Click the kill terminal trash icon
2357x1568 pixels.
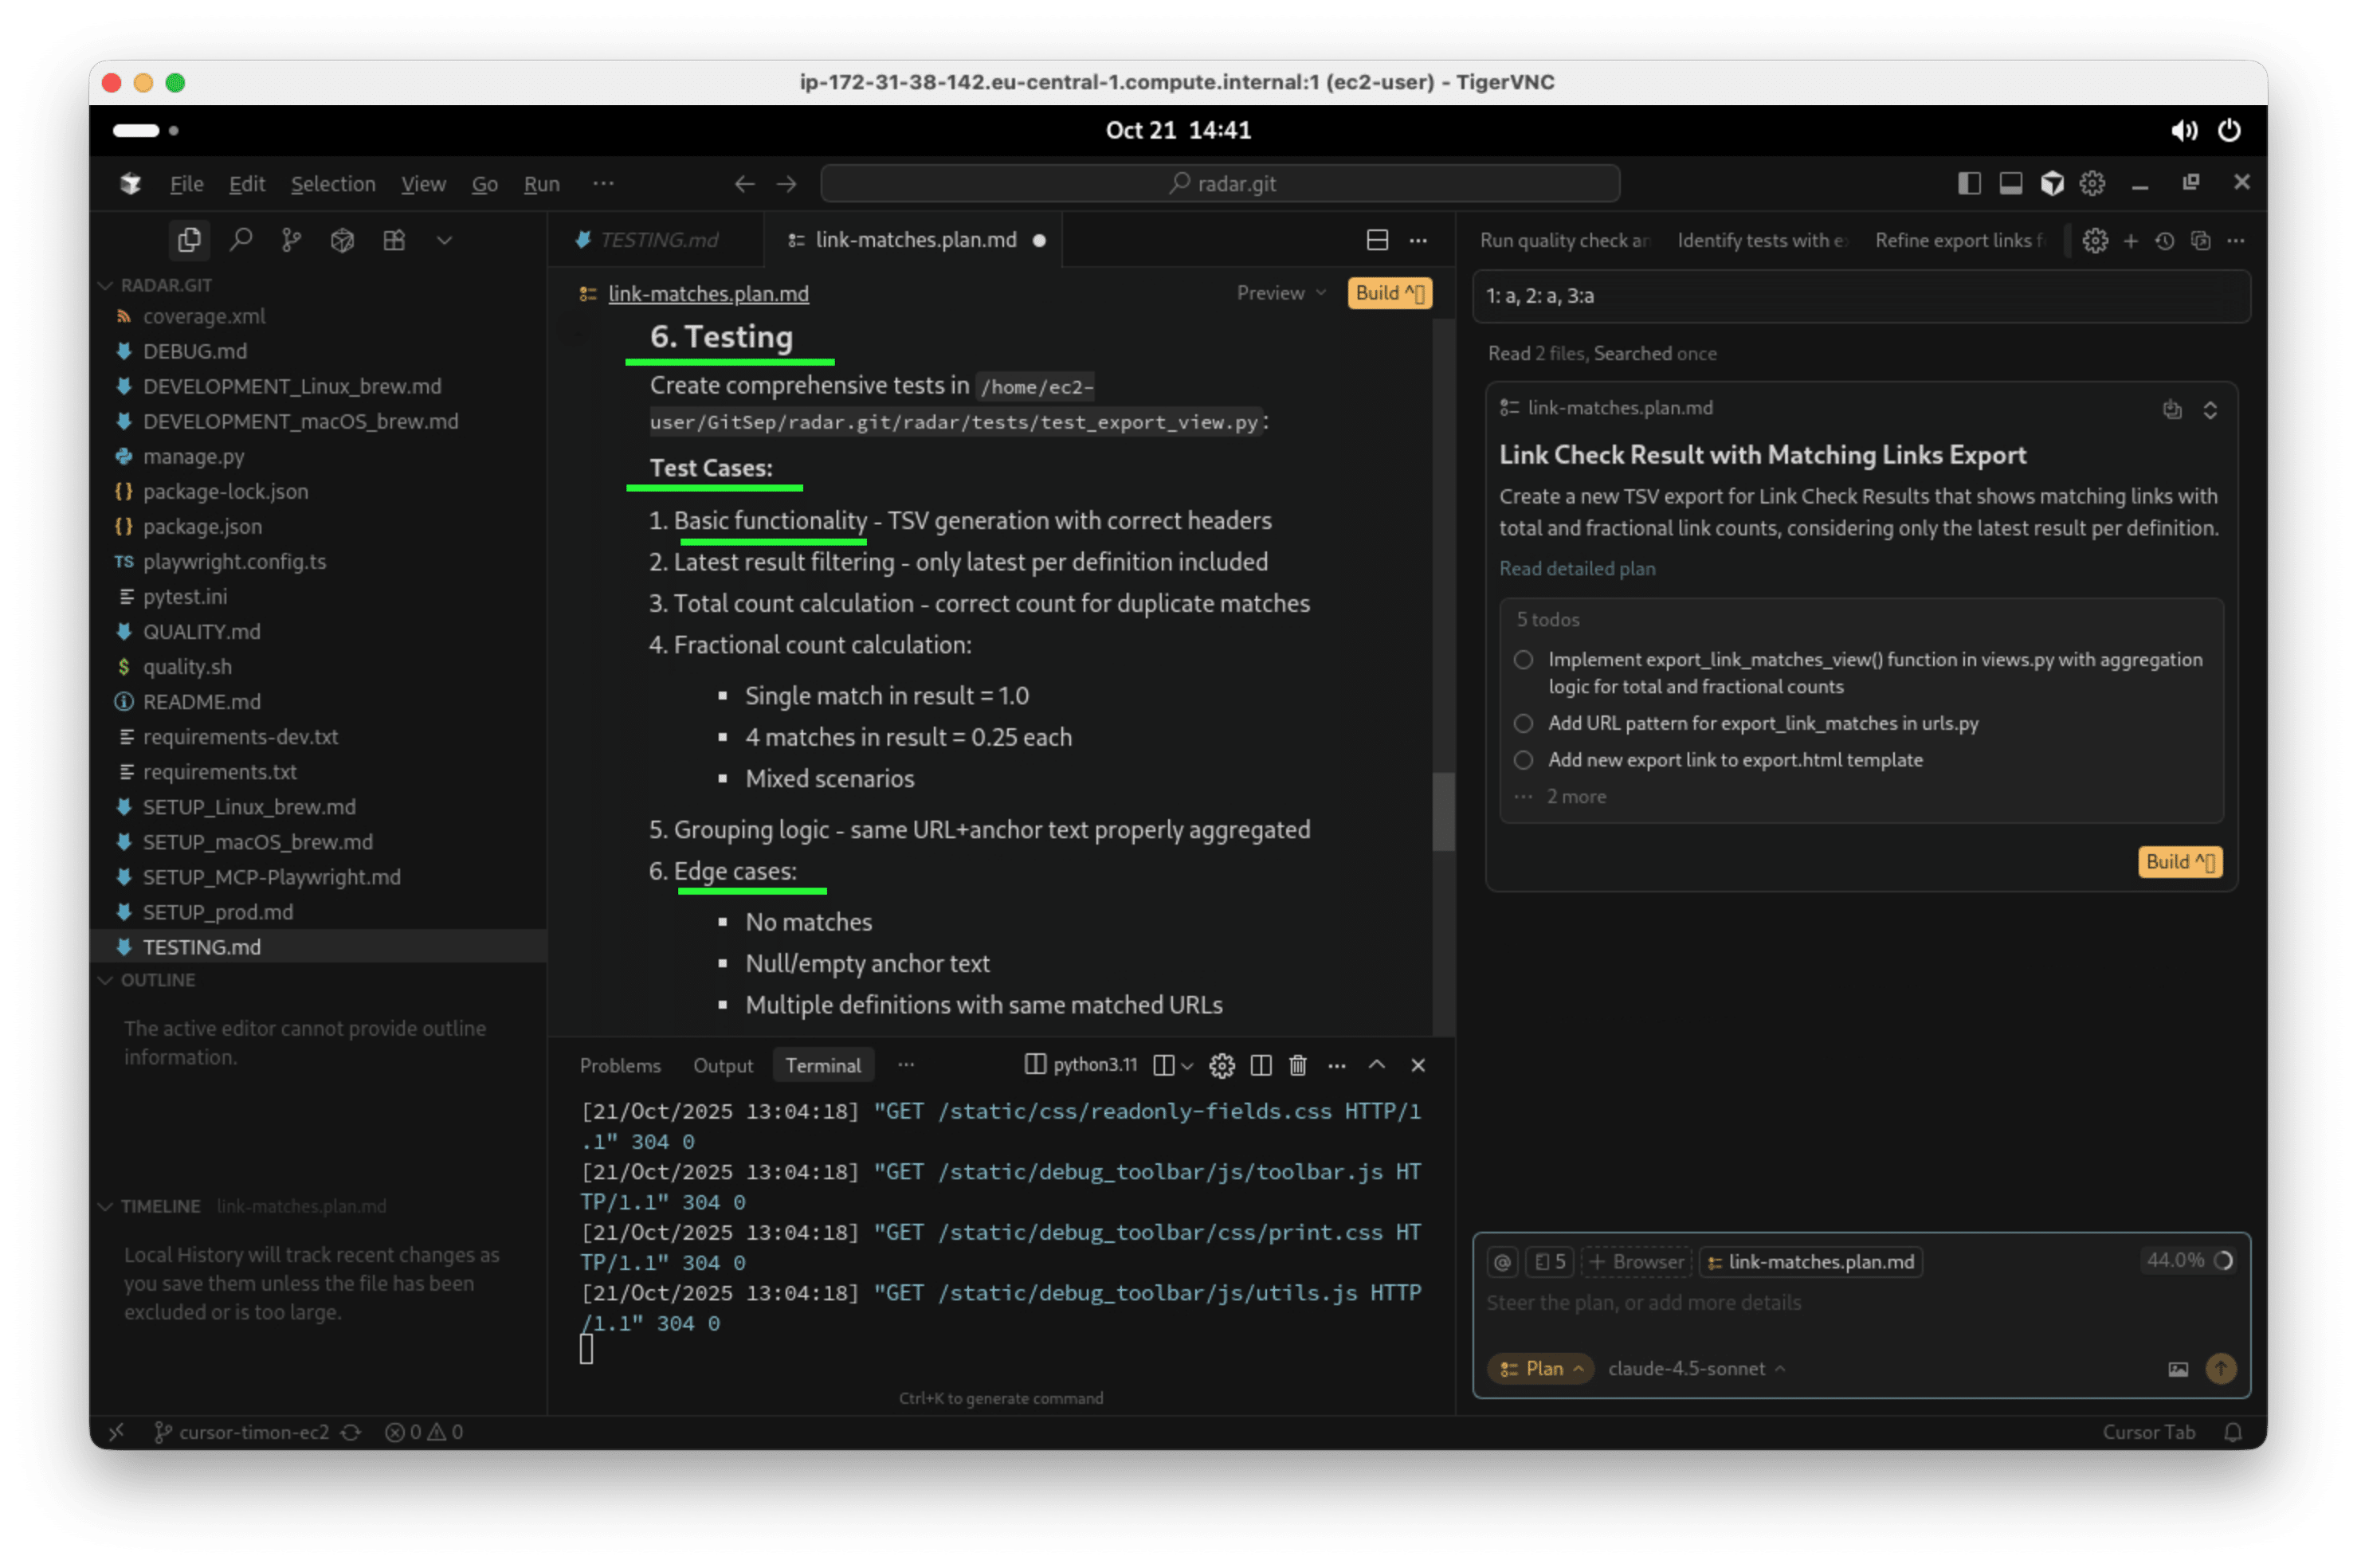pyautogui.click(x=1298, y=1065)
